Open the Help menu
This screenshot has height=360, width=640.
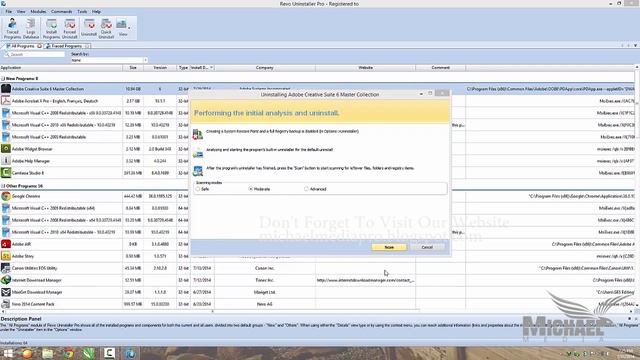96,11
